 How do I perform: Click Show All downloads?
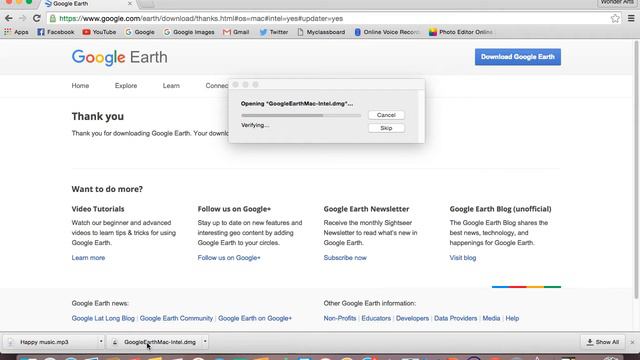coord(602,342)
